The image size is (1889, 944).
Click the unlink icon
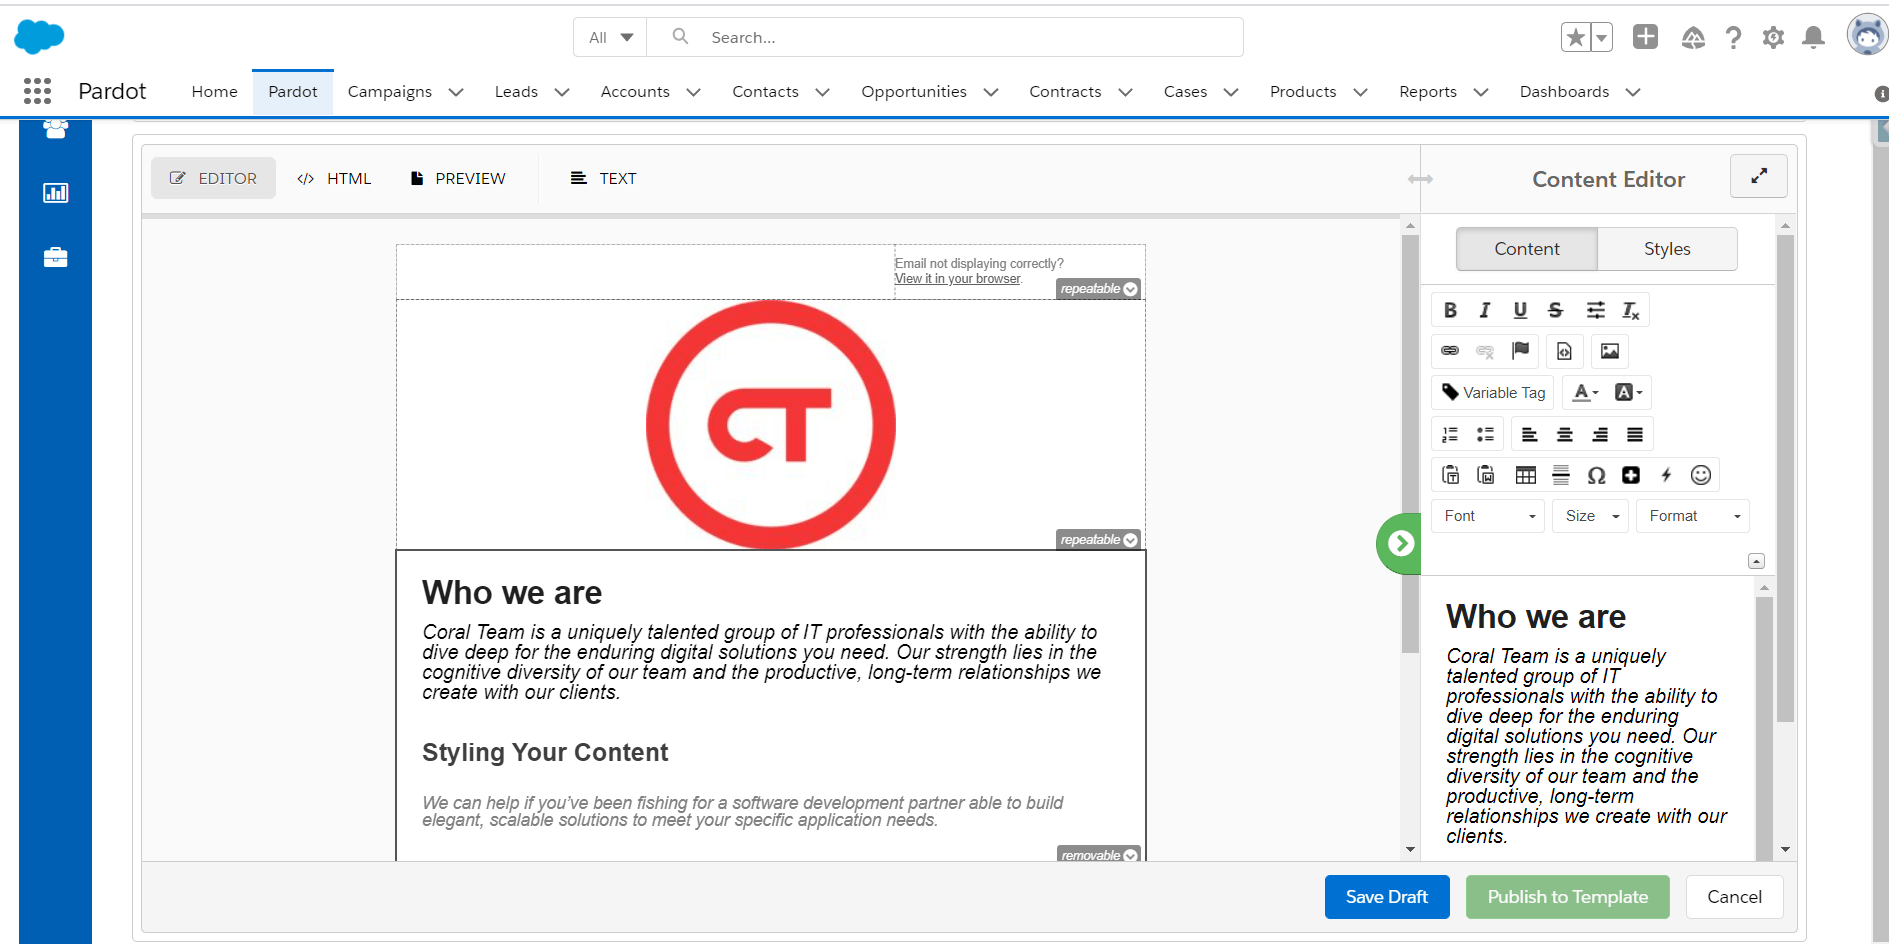point(1485,351)
